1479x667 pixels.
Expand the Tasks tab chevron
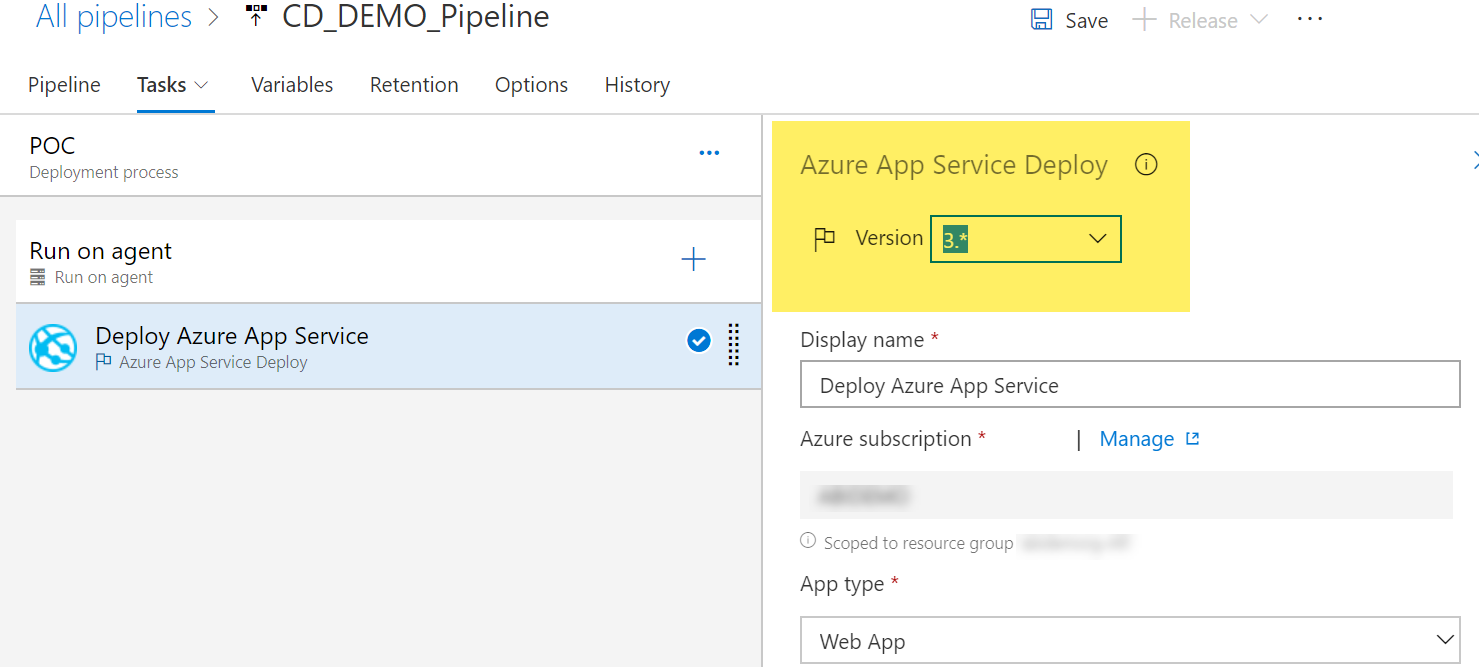pos(201,85)
